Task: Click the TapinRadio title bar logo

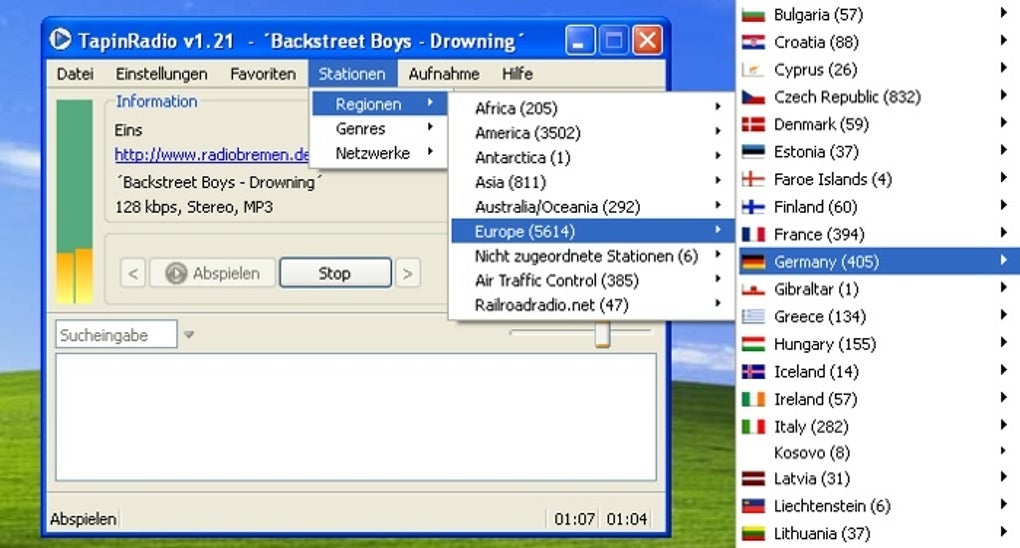Action: 60,40
